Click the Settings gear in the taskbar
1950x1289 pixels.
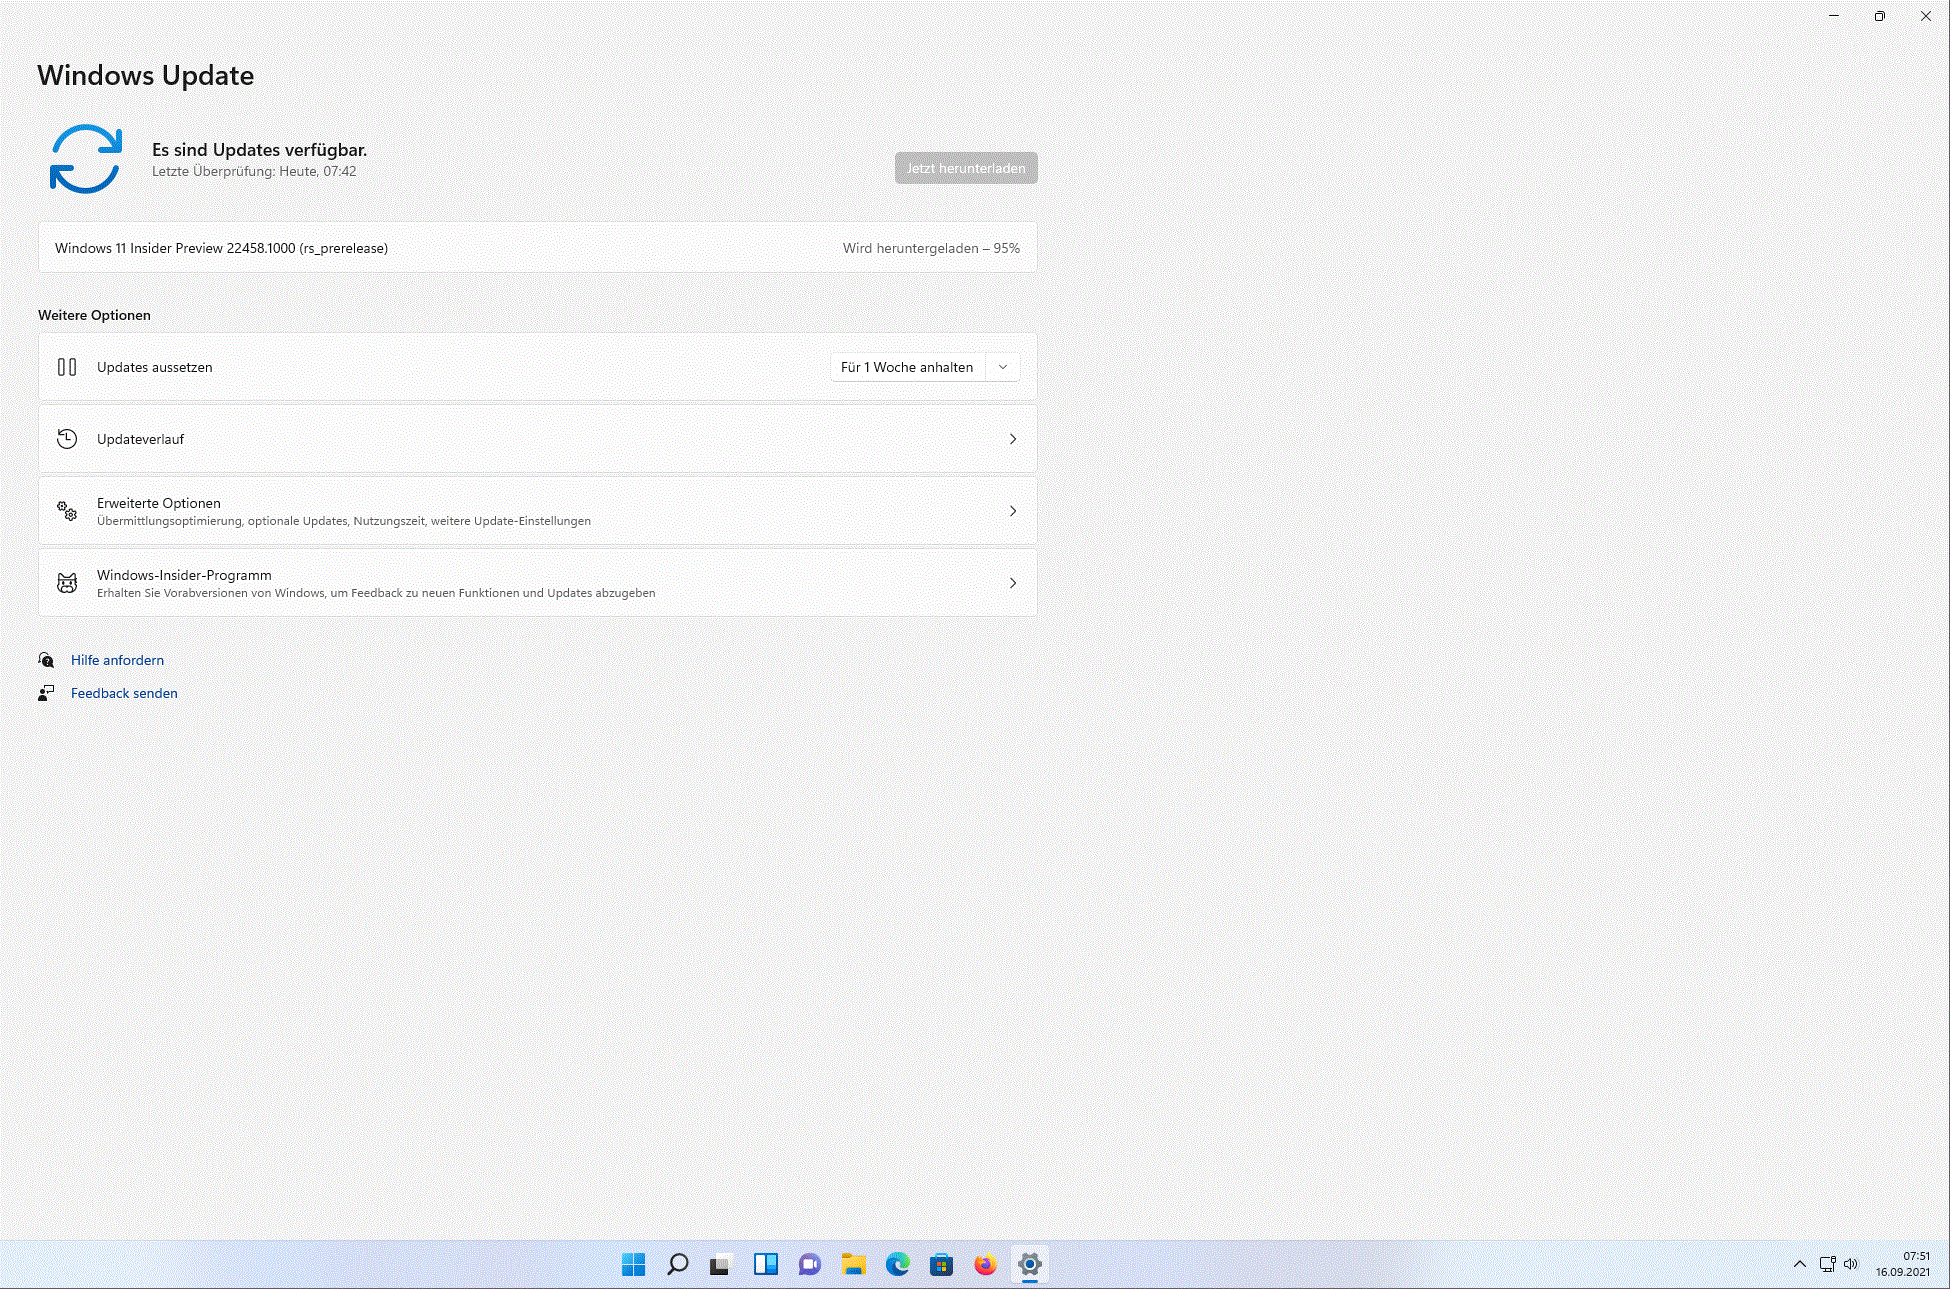click(1030, 1265)
